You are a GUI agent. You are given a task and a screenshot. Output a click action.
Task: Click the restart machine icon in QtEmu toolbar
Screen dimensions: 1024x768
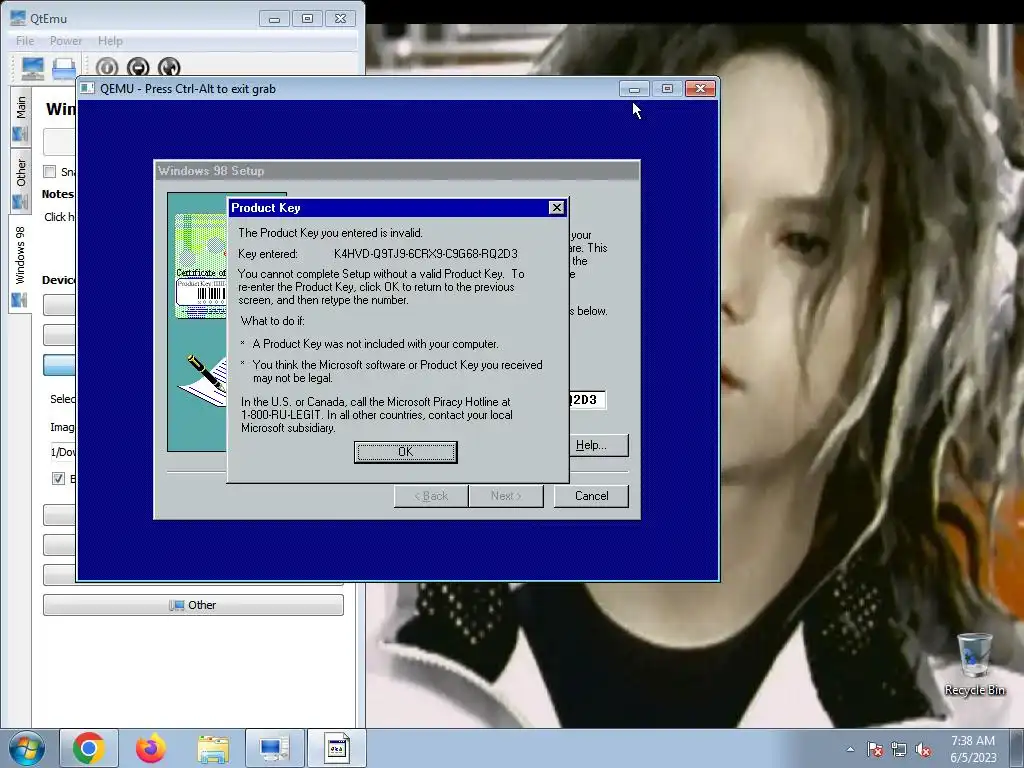(x=168, y=67)
